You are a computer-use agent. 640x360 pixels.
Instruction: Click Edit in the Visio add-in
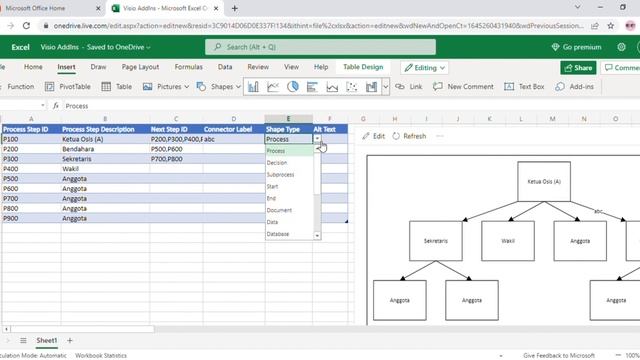[x=374, y=136]
